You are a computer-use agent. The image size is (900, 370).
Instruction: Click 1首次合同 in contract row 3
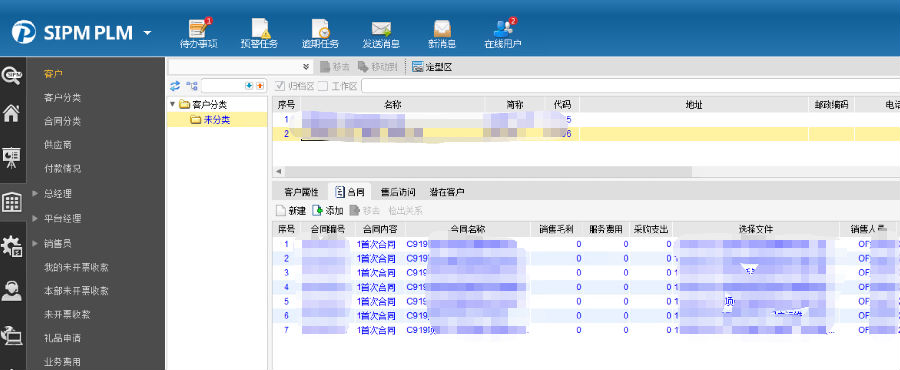coord(376,272)
